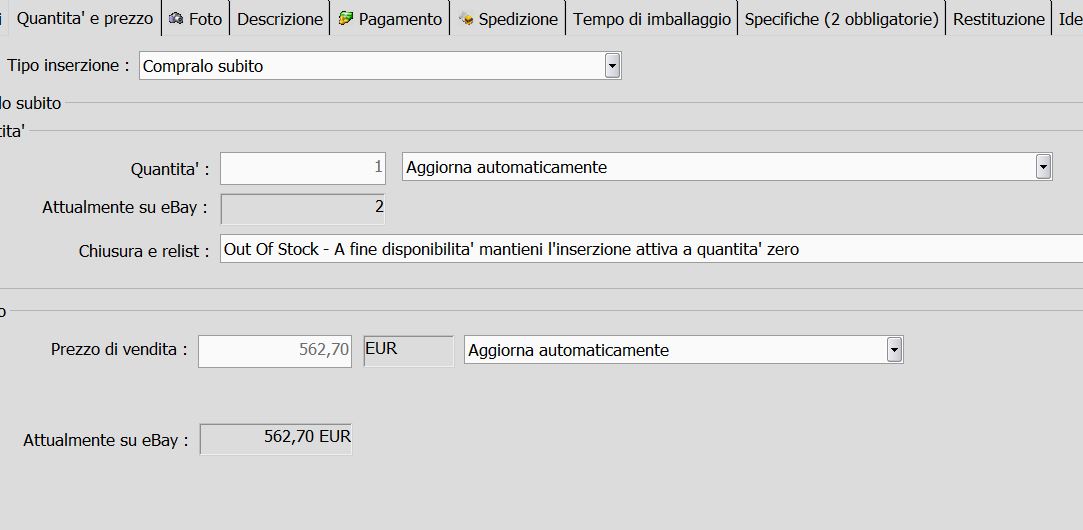Open the Chiusura e relist Out Of Stock selector

point(650,249)
